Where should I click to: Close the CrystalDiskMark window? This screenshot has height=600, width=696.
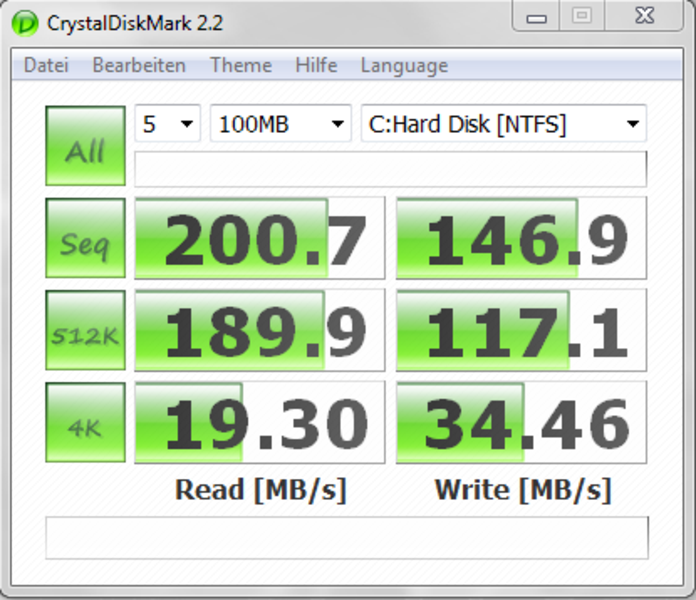[x=644, y=16]
